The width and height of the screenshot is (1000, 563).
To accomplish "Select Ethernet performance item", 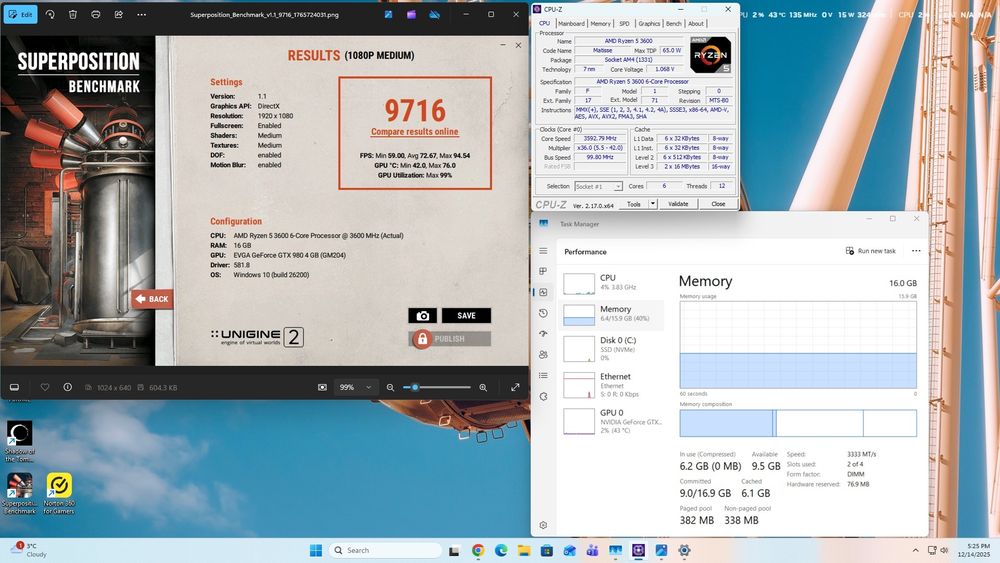I will [x=612, y=385].
